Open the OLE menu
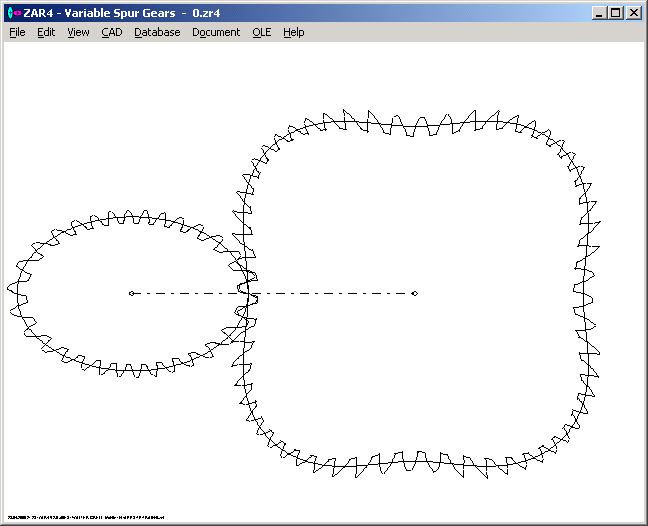 [261, 32]
